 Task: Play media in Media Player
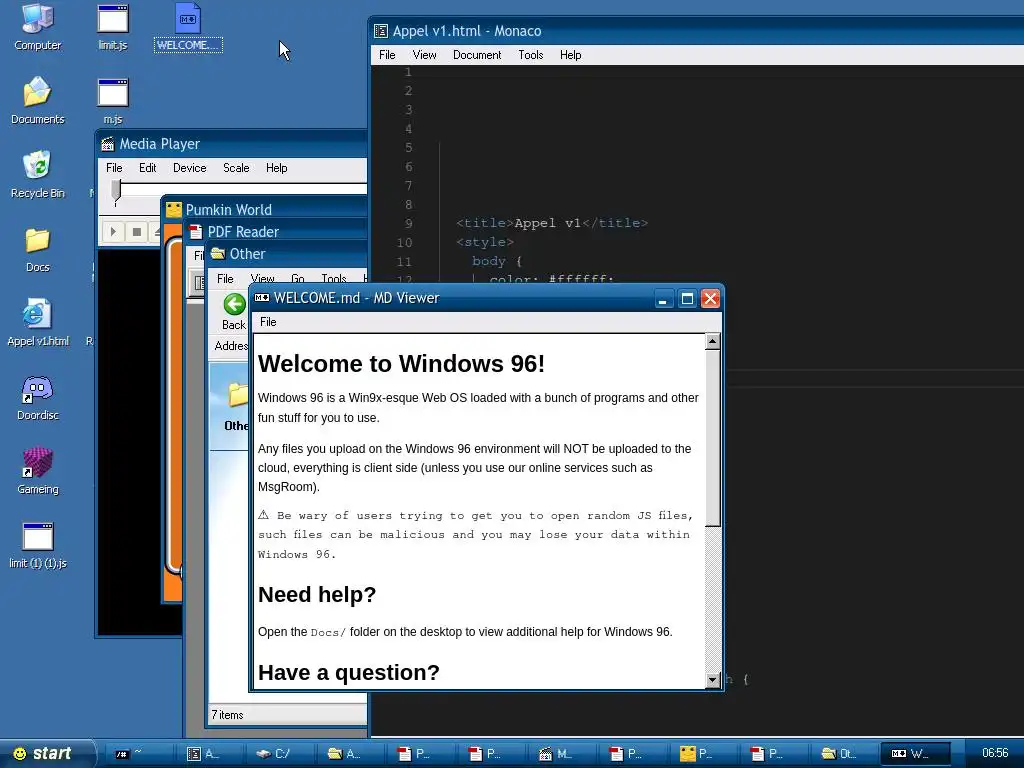coord(113,232)
